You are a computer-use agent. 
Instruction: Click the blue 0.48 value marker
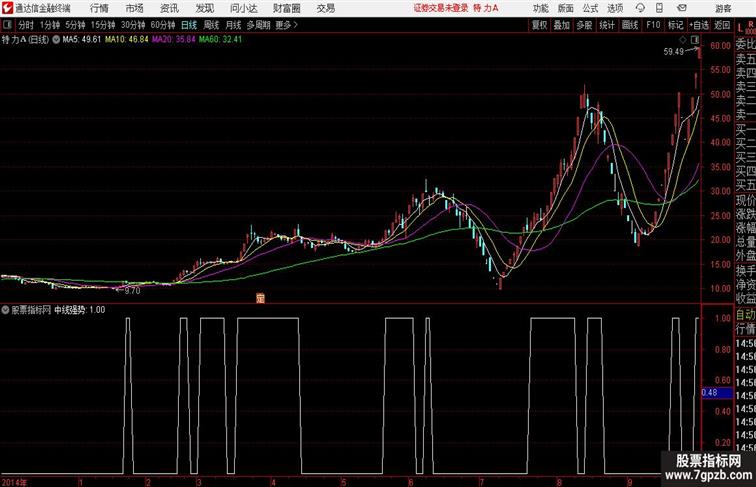pos(717,392)
